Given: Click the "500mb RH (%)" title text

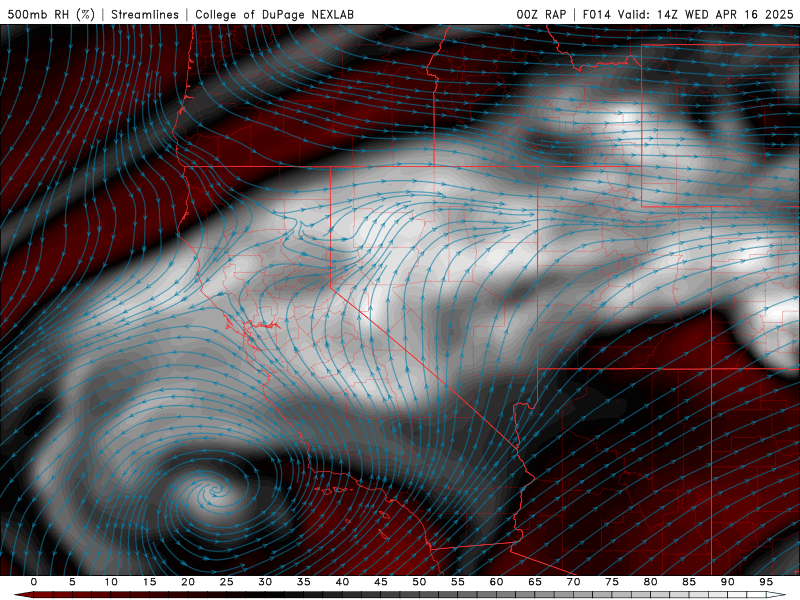Looking at the screenshot, I should (51, 14).
